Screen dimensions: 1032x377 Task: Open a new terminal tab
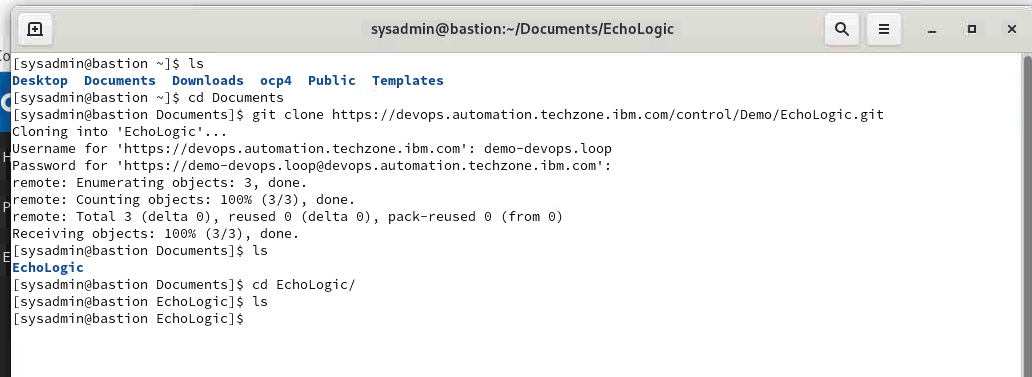pos(35,30)
